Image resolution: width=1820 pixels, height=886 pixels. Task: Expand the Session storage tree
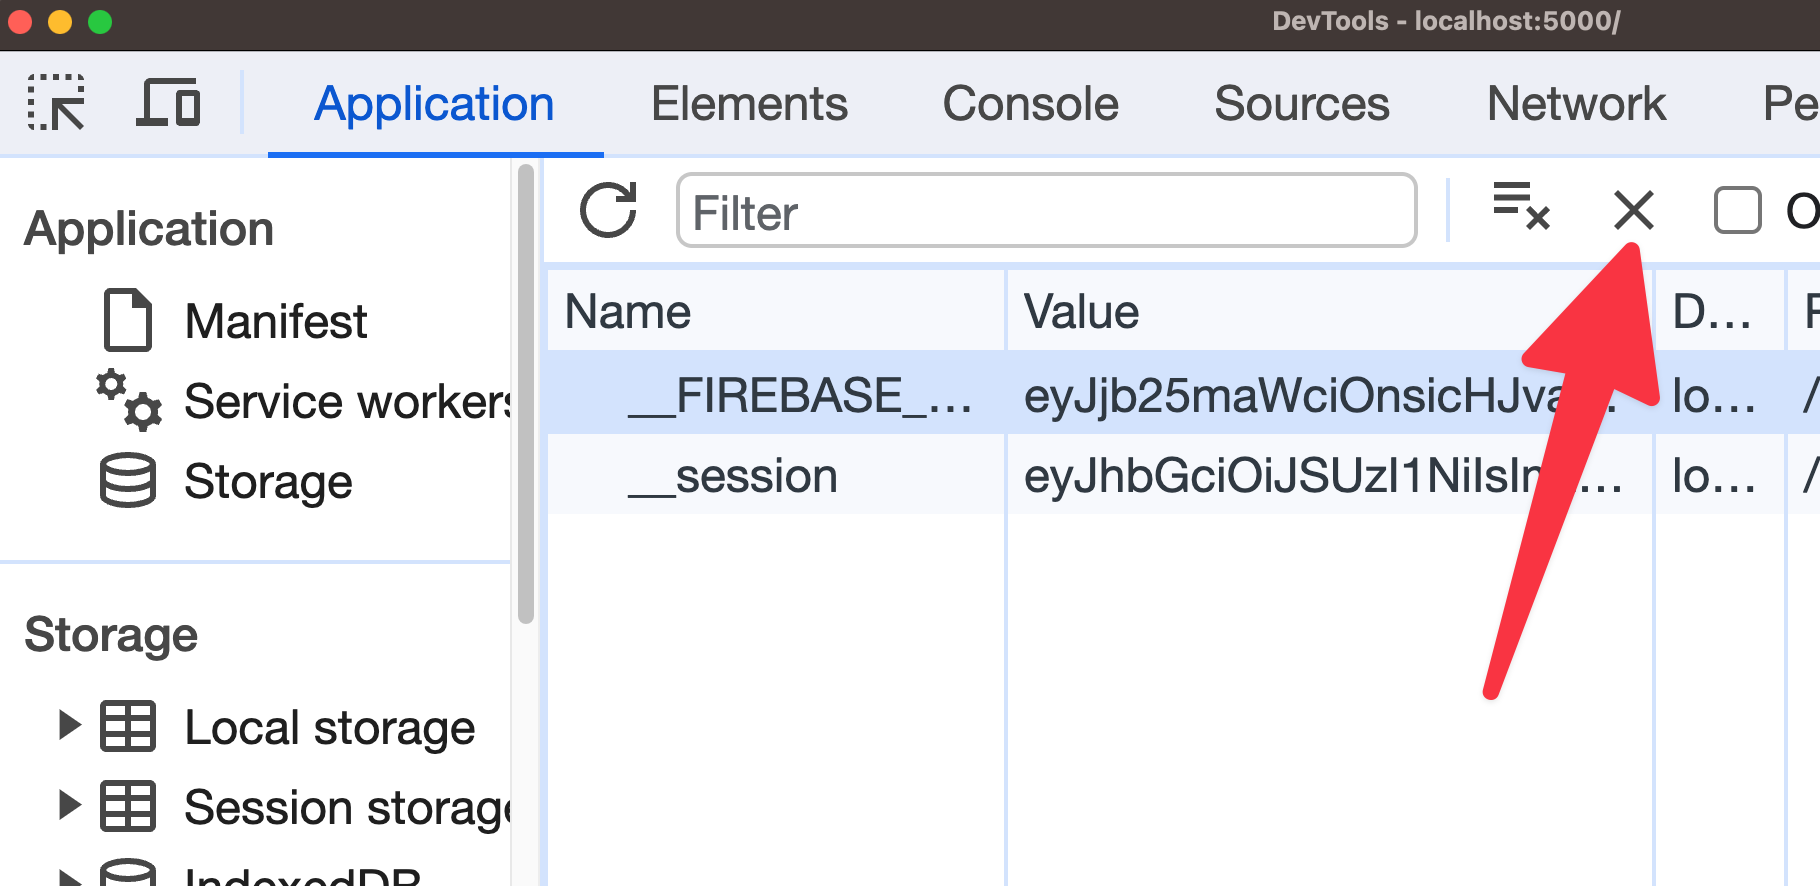tap(69, 805)
